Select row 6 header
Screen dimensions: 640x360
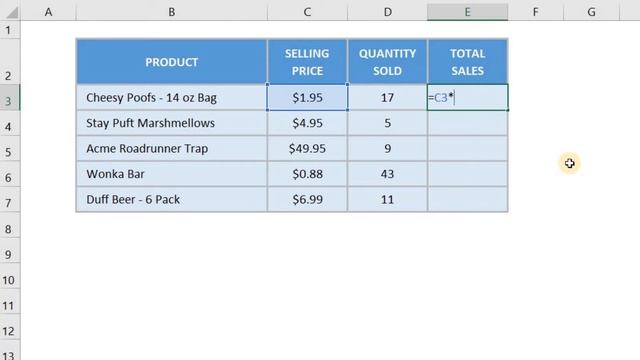click(x=10, y=174)
